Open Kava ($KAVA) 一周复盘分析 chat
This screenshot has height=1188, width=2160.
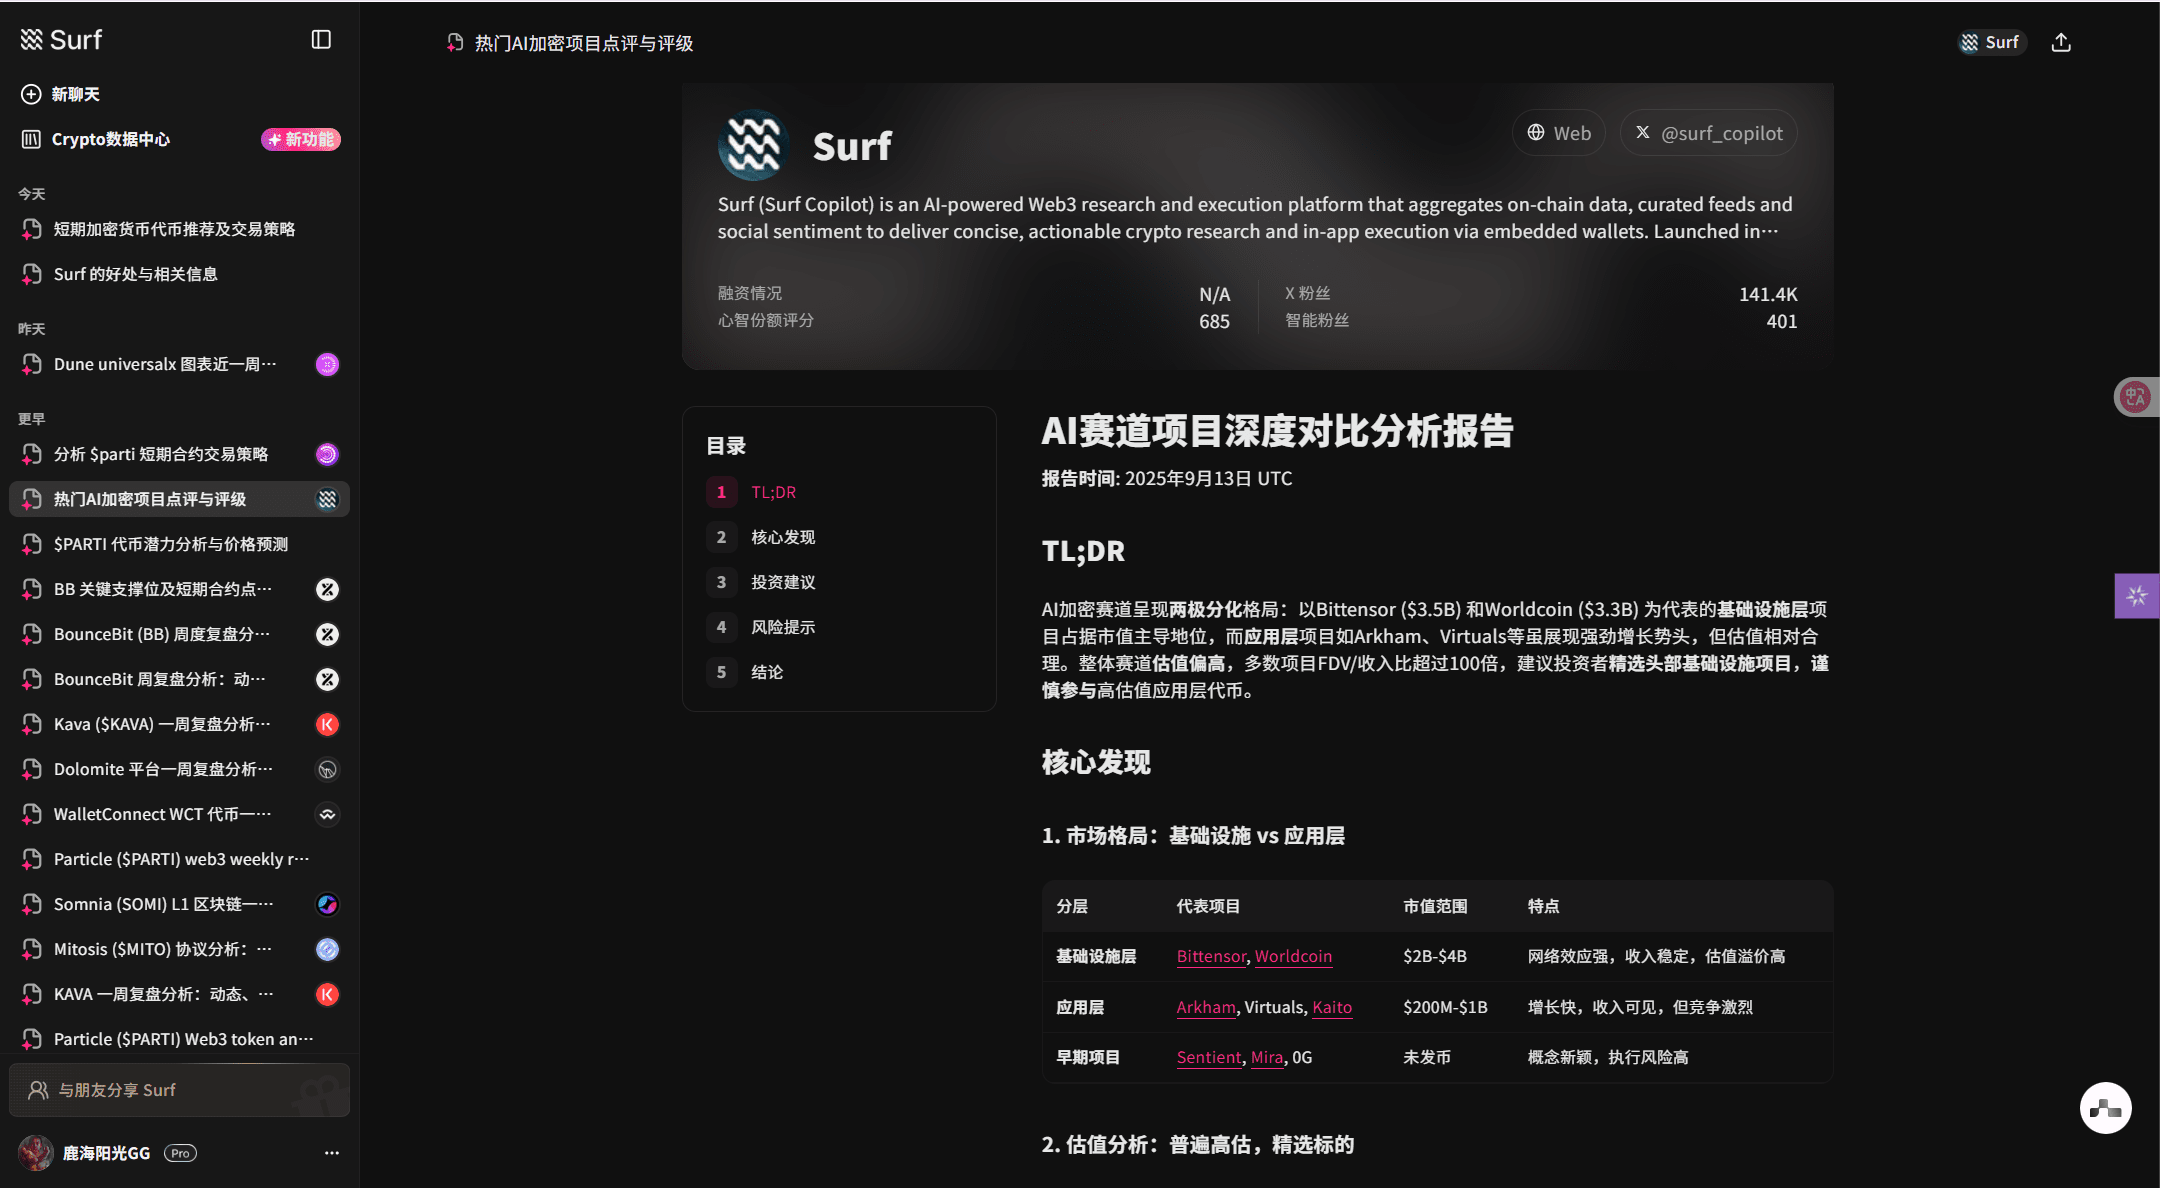[162, 724]
